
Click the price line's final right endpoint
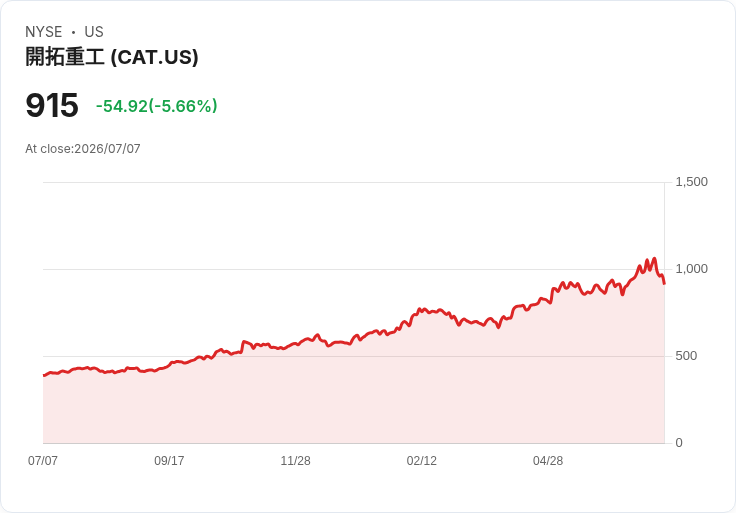[x=664, y=283]
